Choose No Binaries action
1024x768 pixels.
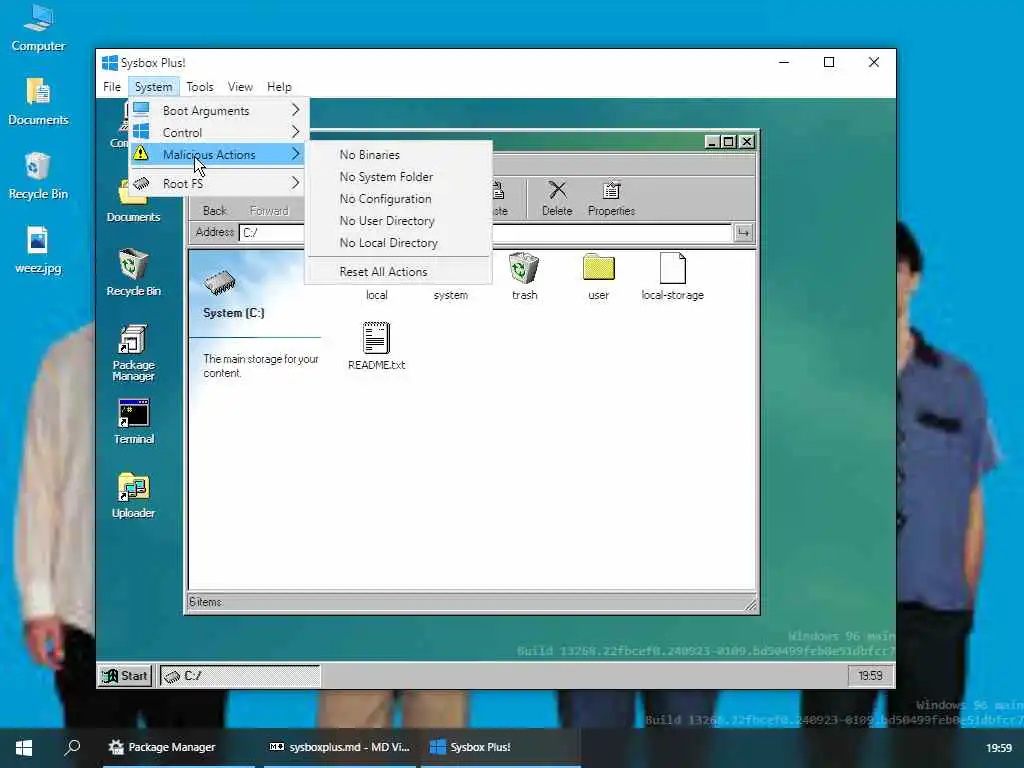coord(398,155)
